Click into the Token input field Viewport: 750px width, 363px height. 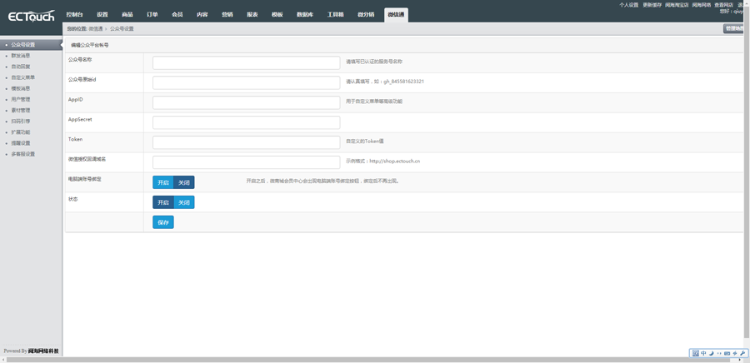[246, 143]
